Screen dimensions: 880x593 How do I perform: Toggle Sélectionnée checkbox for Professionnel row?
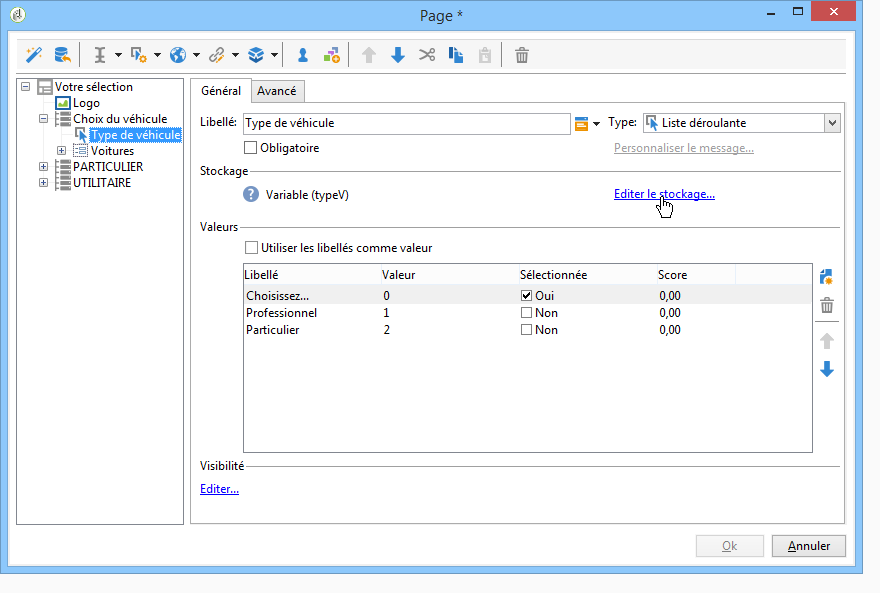pos(526,313)
